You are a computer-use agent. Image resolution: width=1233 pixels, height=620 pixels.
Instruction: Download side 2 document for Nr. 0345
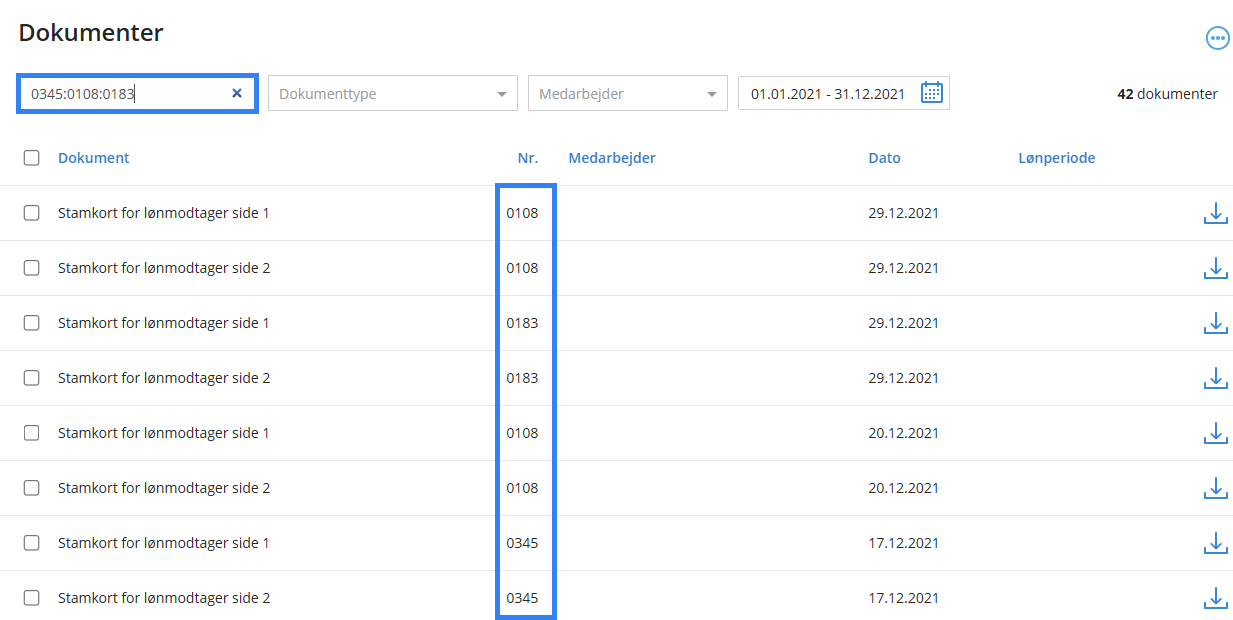(x=1215, y=598)
